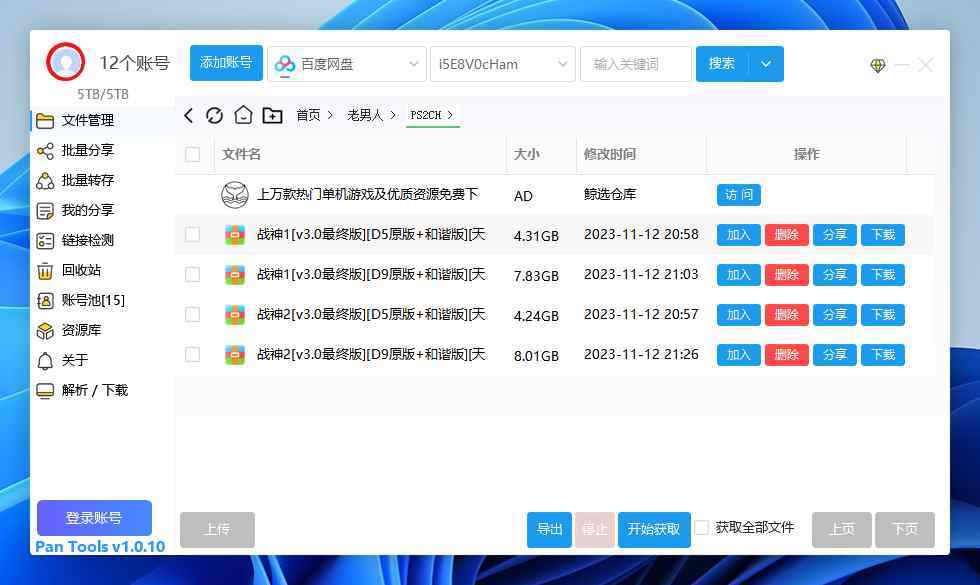Expand the chevron after 老男人 breadcrumb
The height and width of the screenshot is (585, 980).
pos(392,115)
